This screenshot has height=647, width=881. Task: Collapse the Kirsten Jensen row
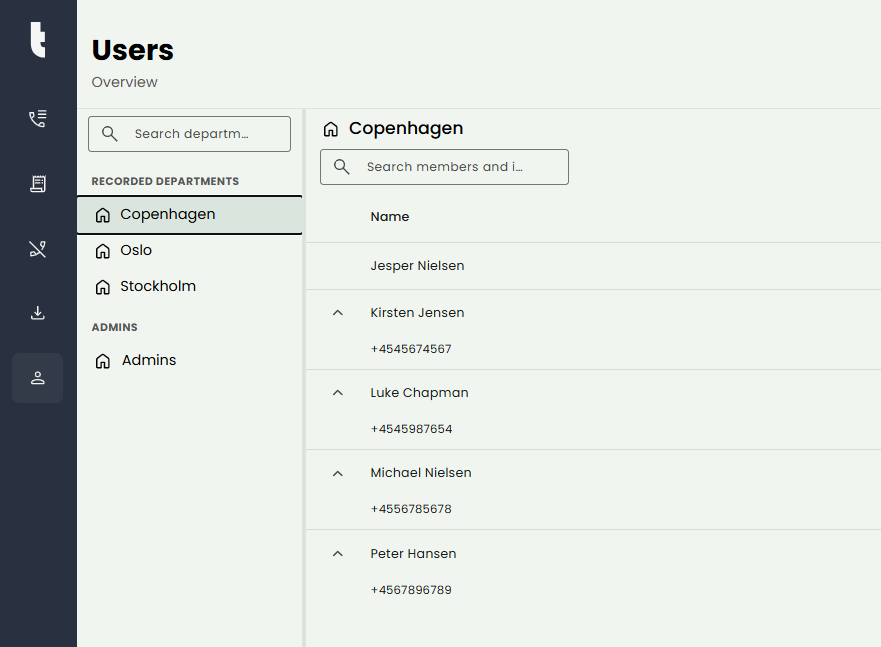pyautogui.click(x=338, y=313)
